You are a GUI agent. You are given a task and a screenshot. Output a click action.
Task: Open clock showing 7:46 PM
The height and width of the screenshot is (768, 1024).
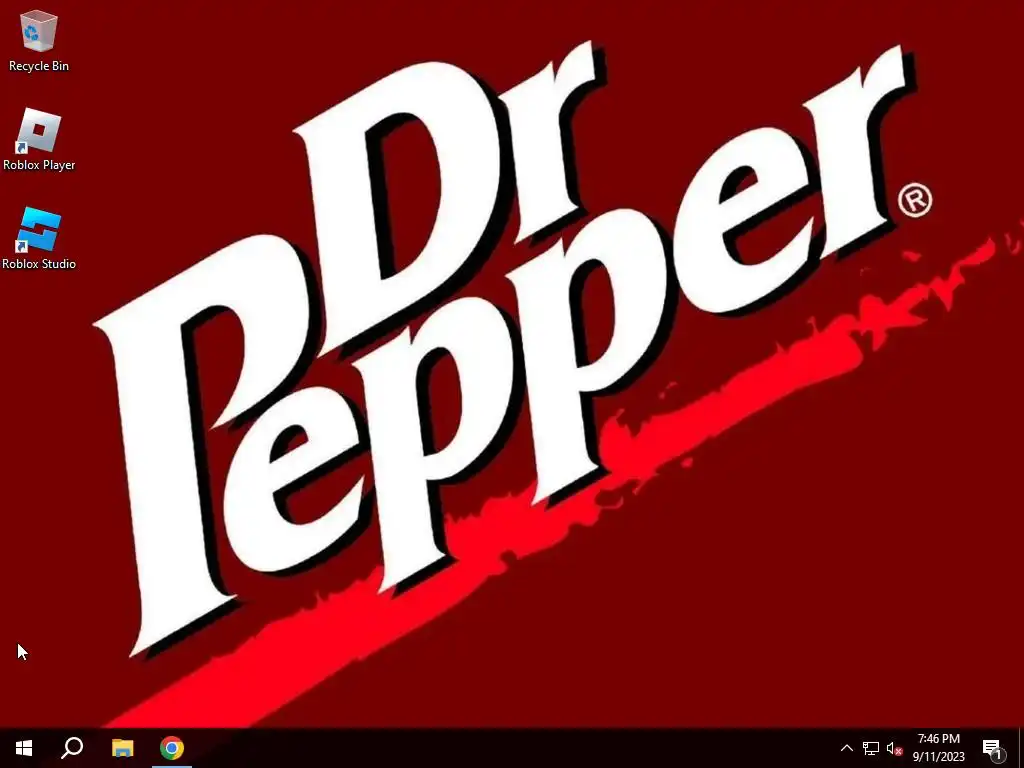coord(938,748)
